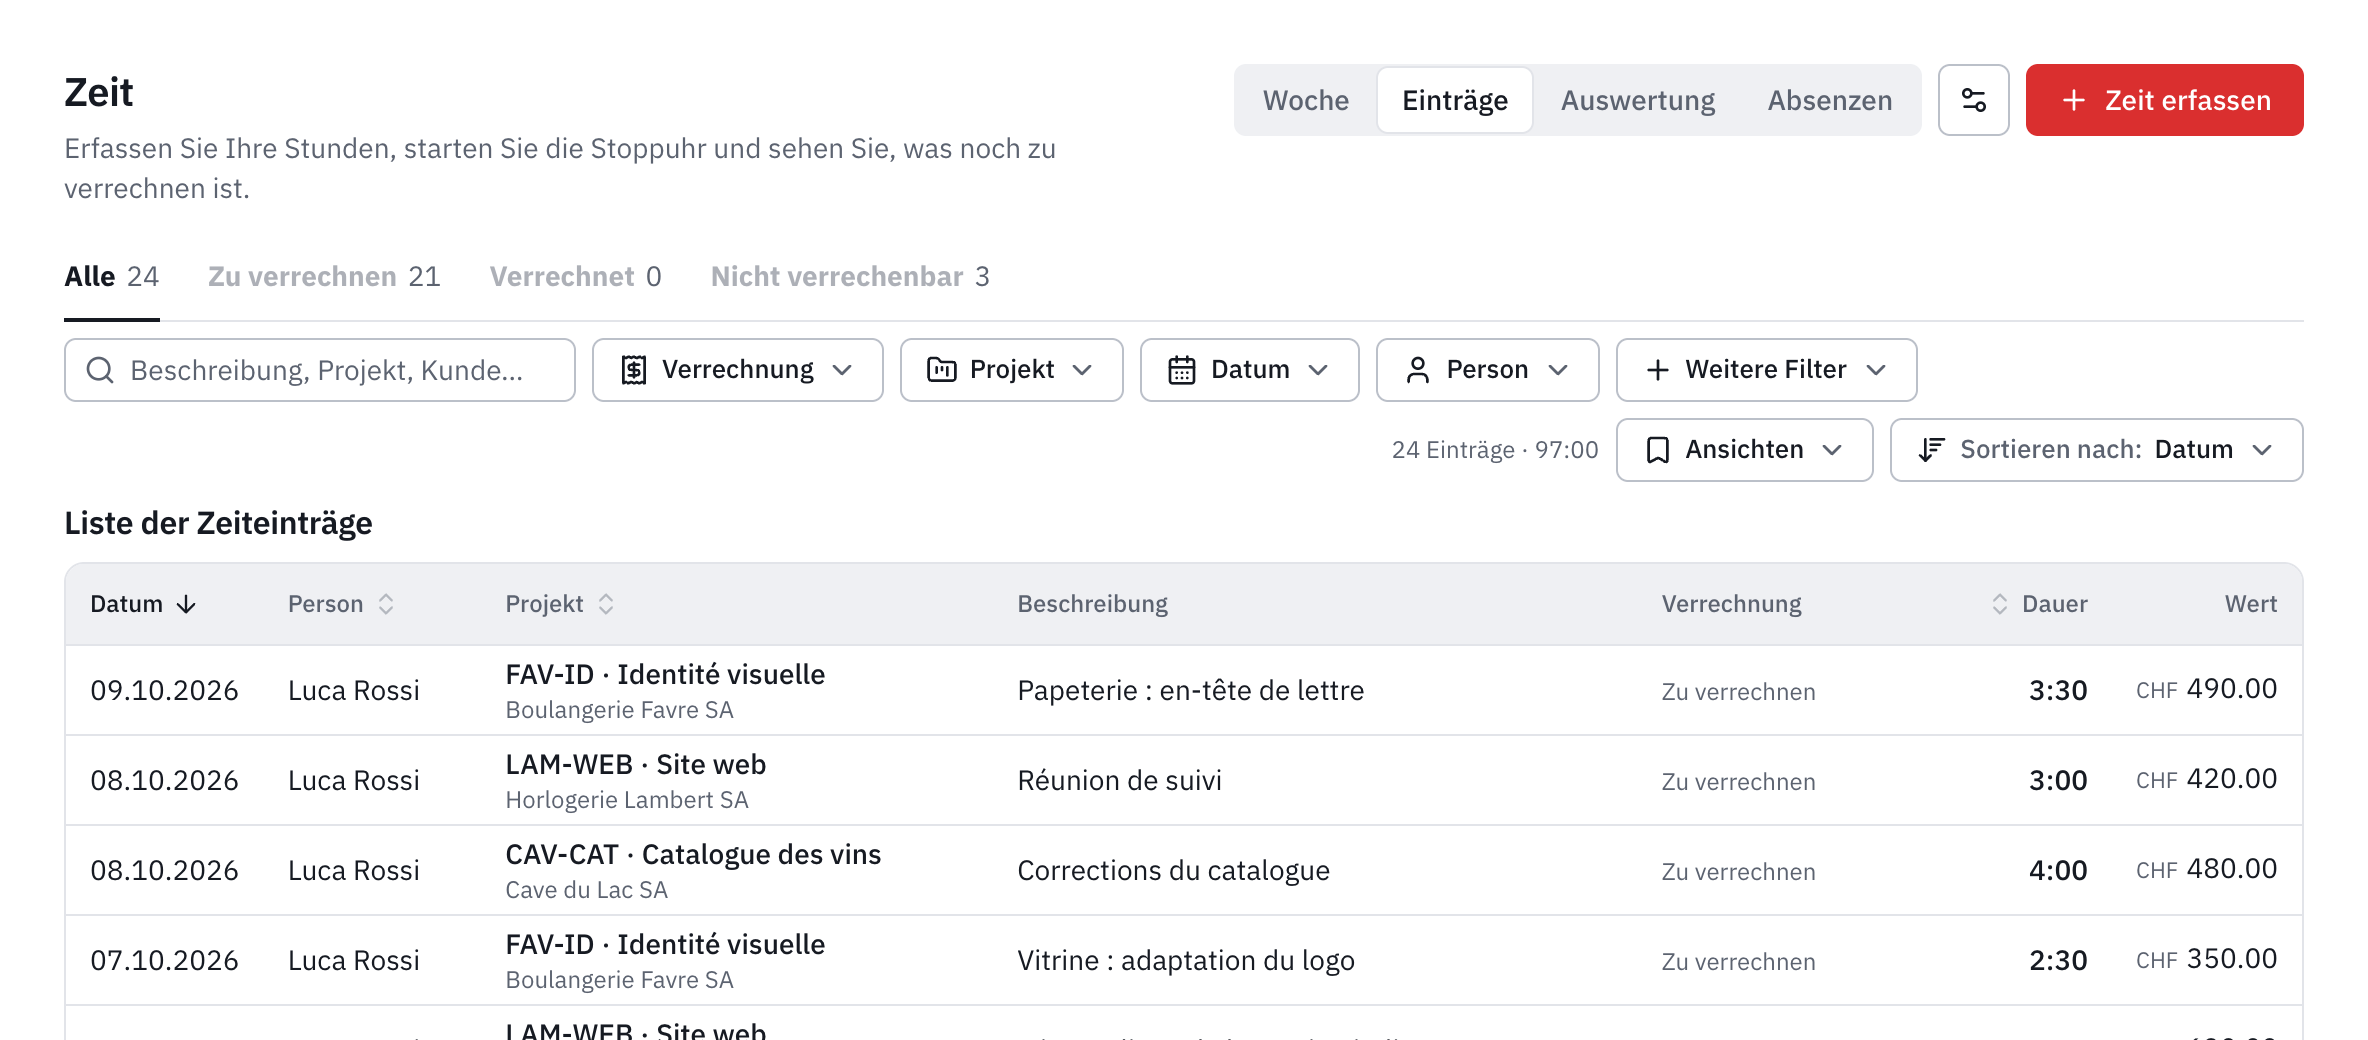Click the Datum calendar icon
This screenshot has width=2368, height=1040.
point(1182,370)
